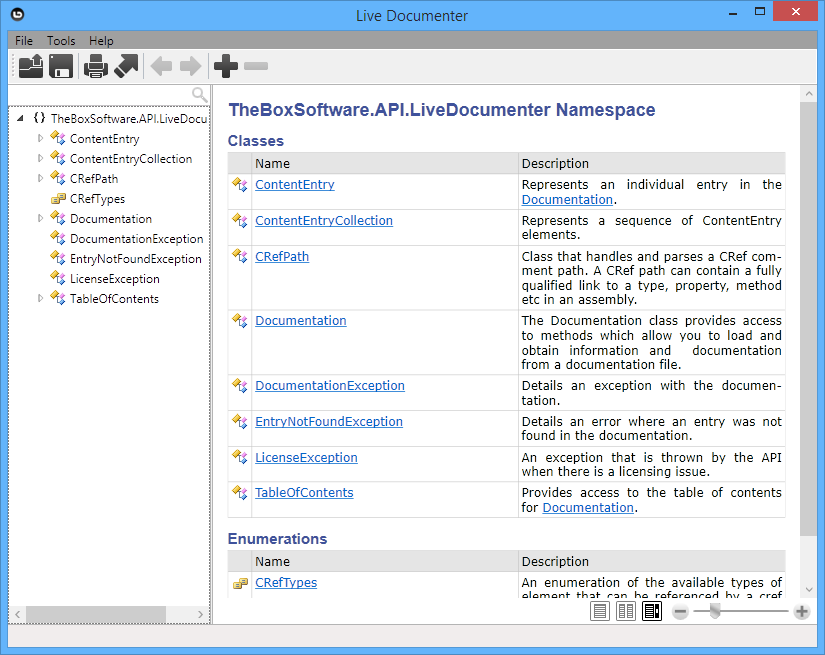Click the minus remove toolbar icon

256,66
